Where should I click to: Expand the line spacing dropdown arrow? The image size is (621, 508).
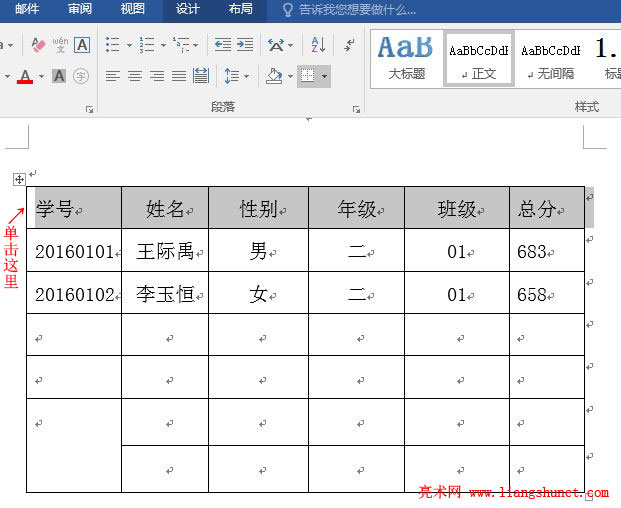click(246, 76)
